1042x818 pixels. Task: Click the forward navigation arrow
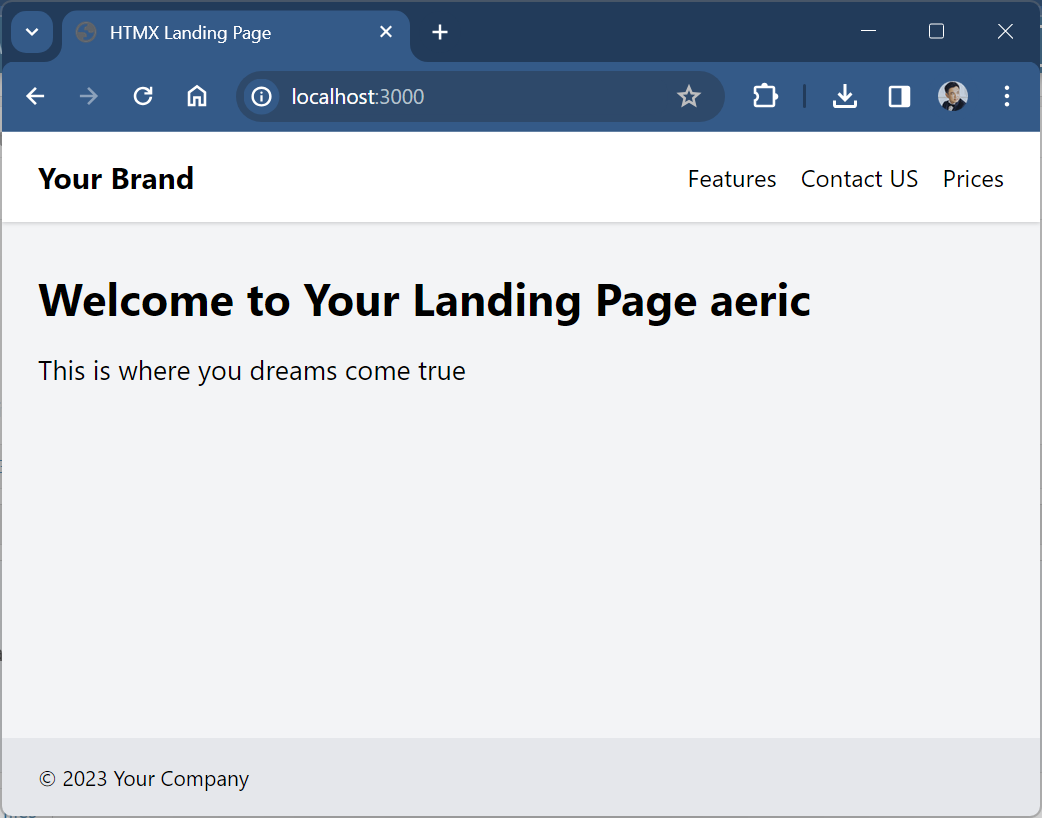pos(89,96)
